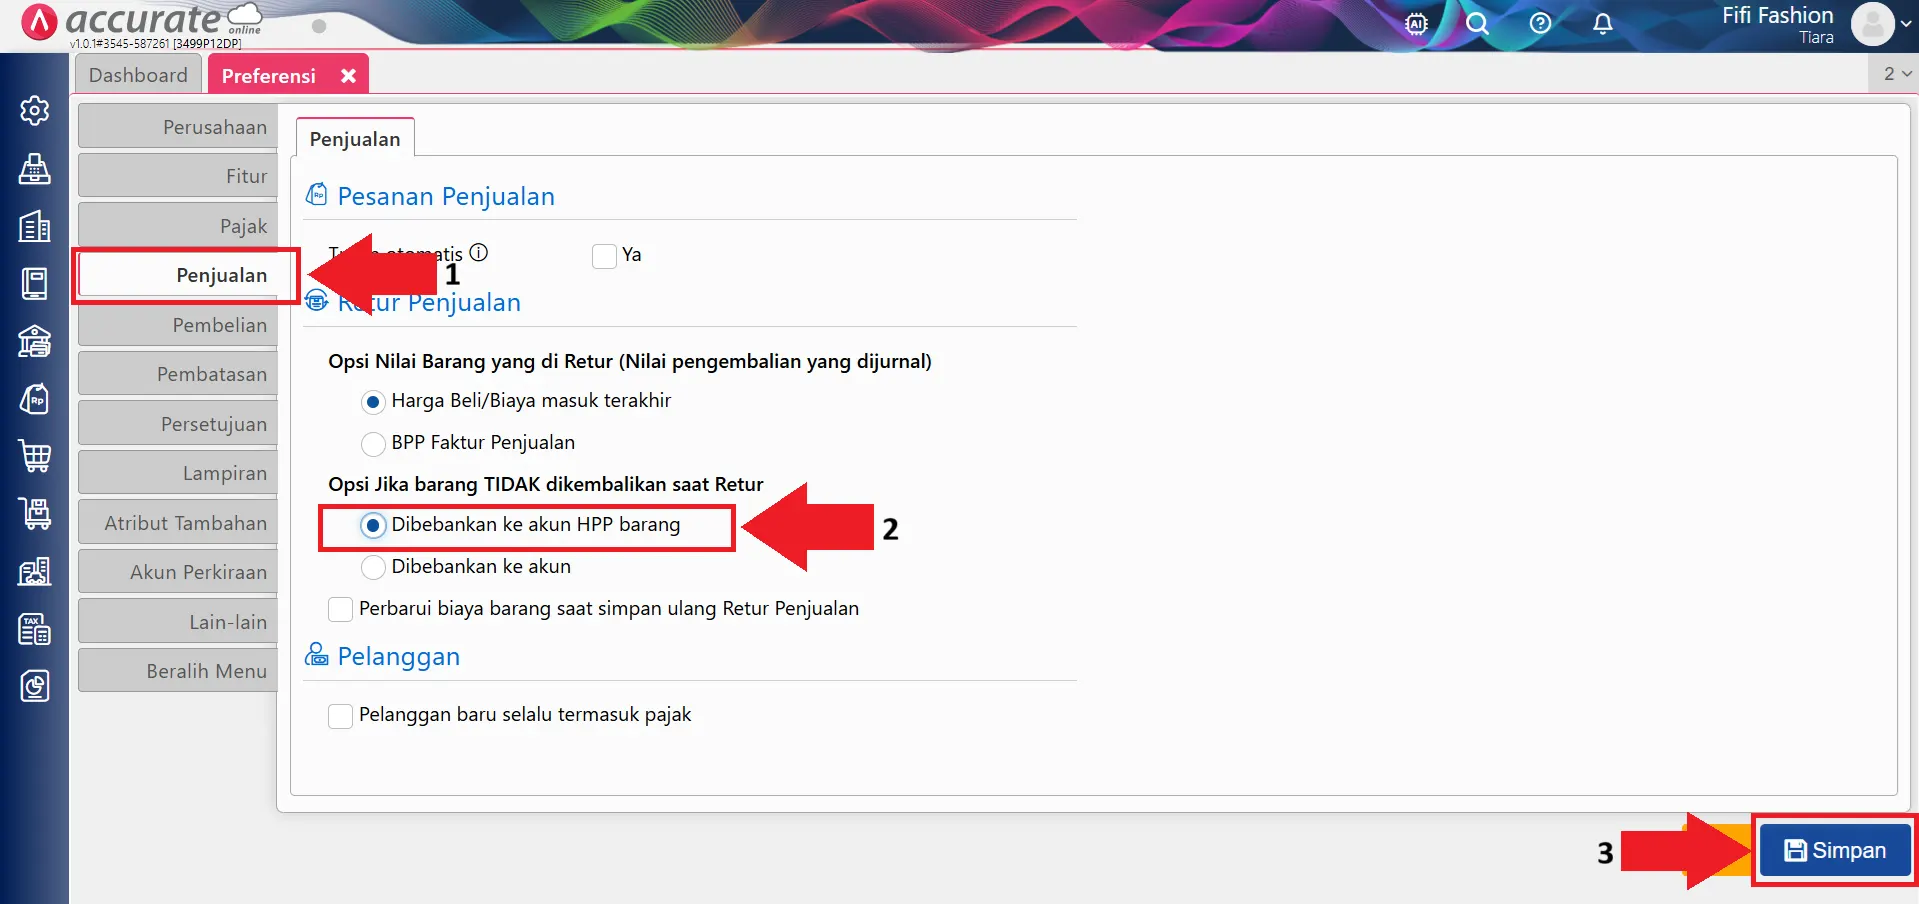
Task: Expand the user profile dropdown arrow
Action: (x=1905, y=24)
